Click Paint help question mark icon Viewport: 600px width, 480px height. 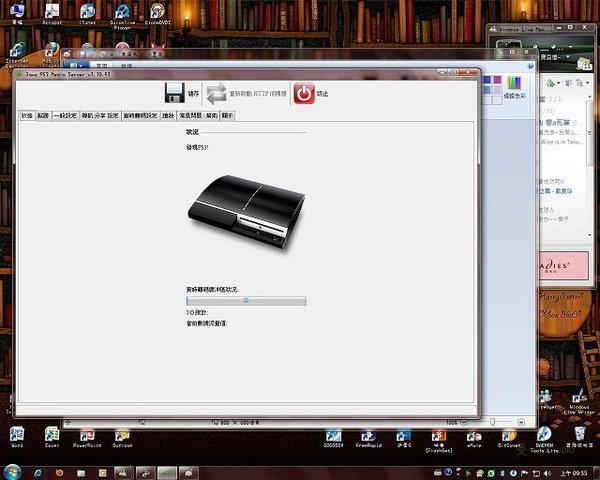pyautogui.click(x=530, y=66)
